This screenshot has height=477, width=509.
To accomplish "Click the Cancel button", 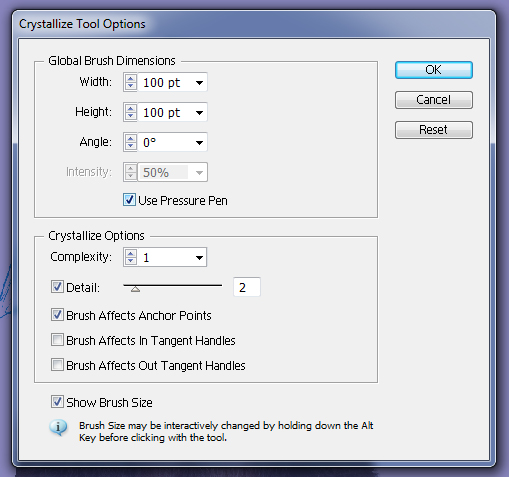I will [434, 100].
